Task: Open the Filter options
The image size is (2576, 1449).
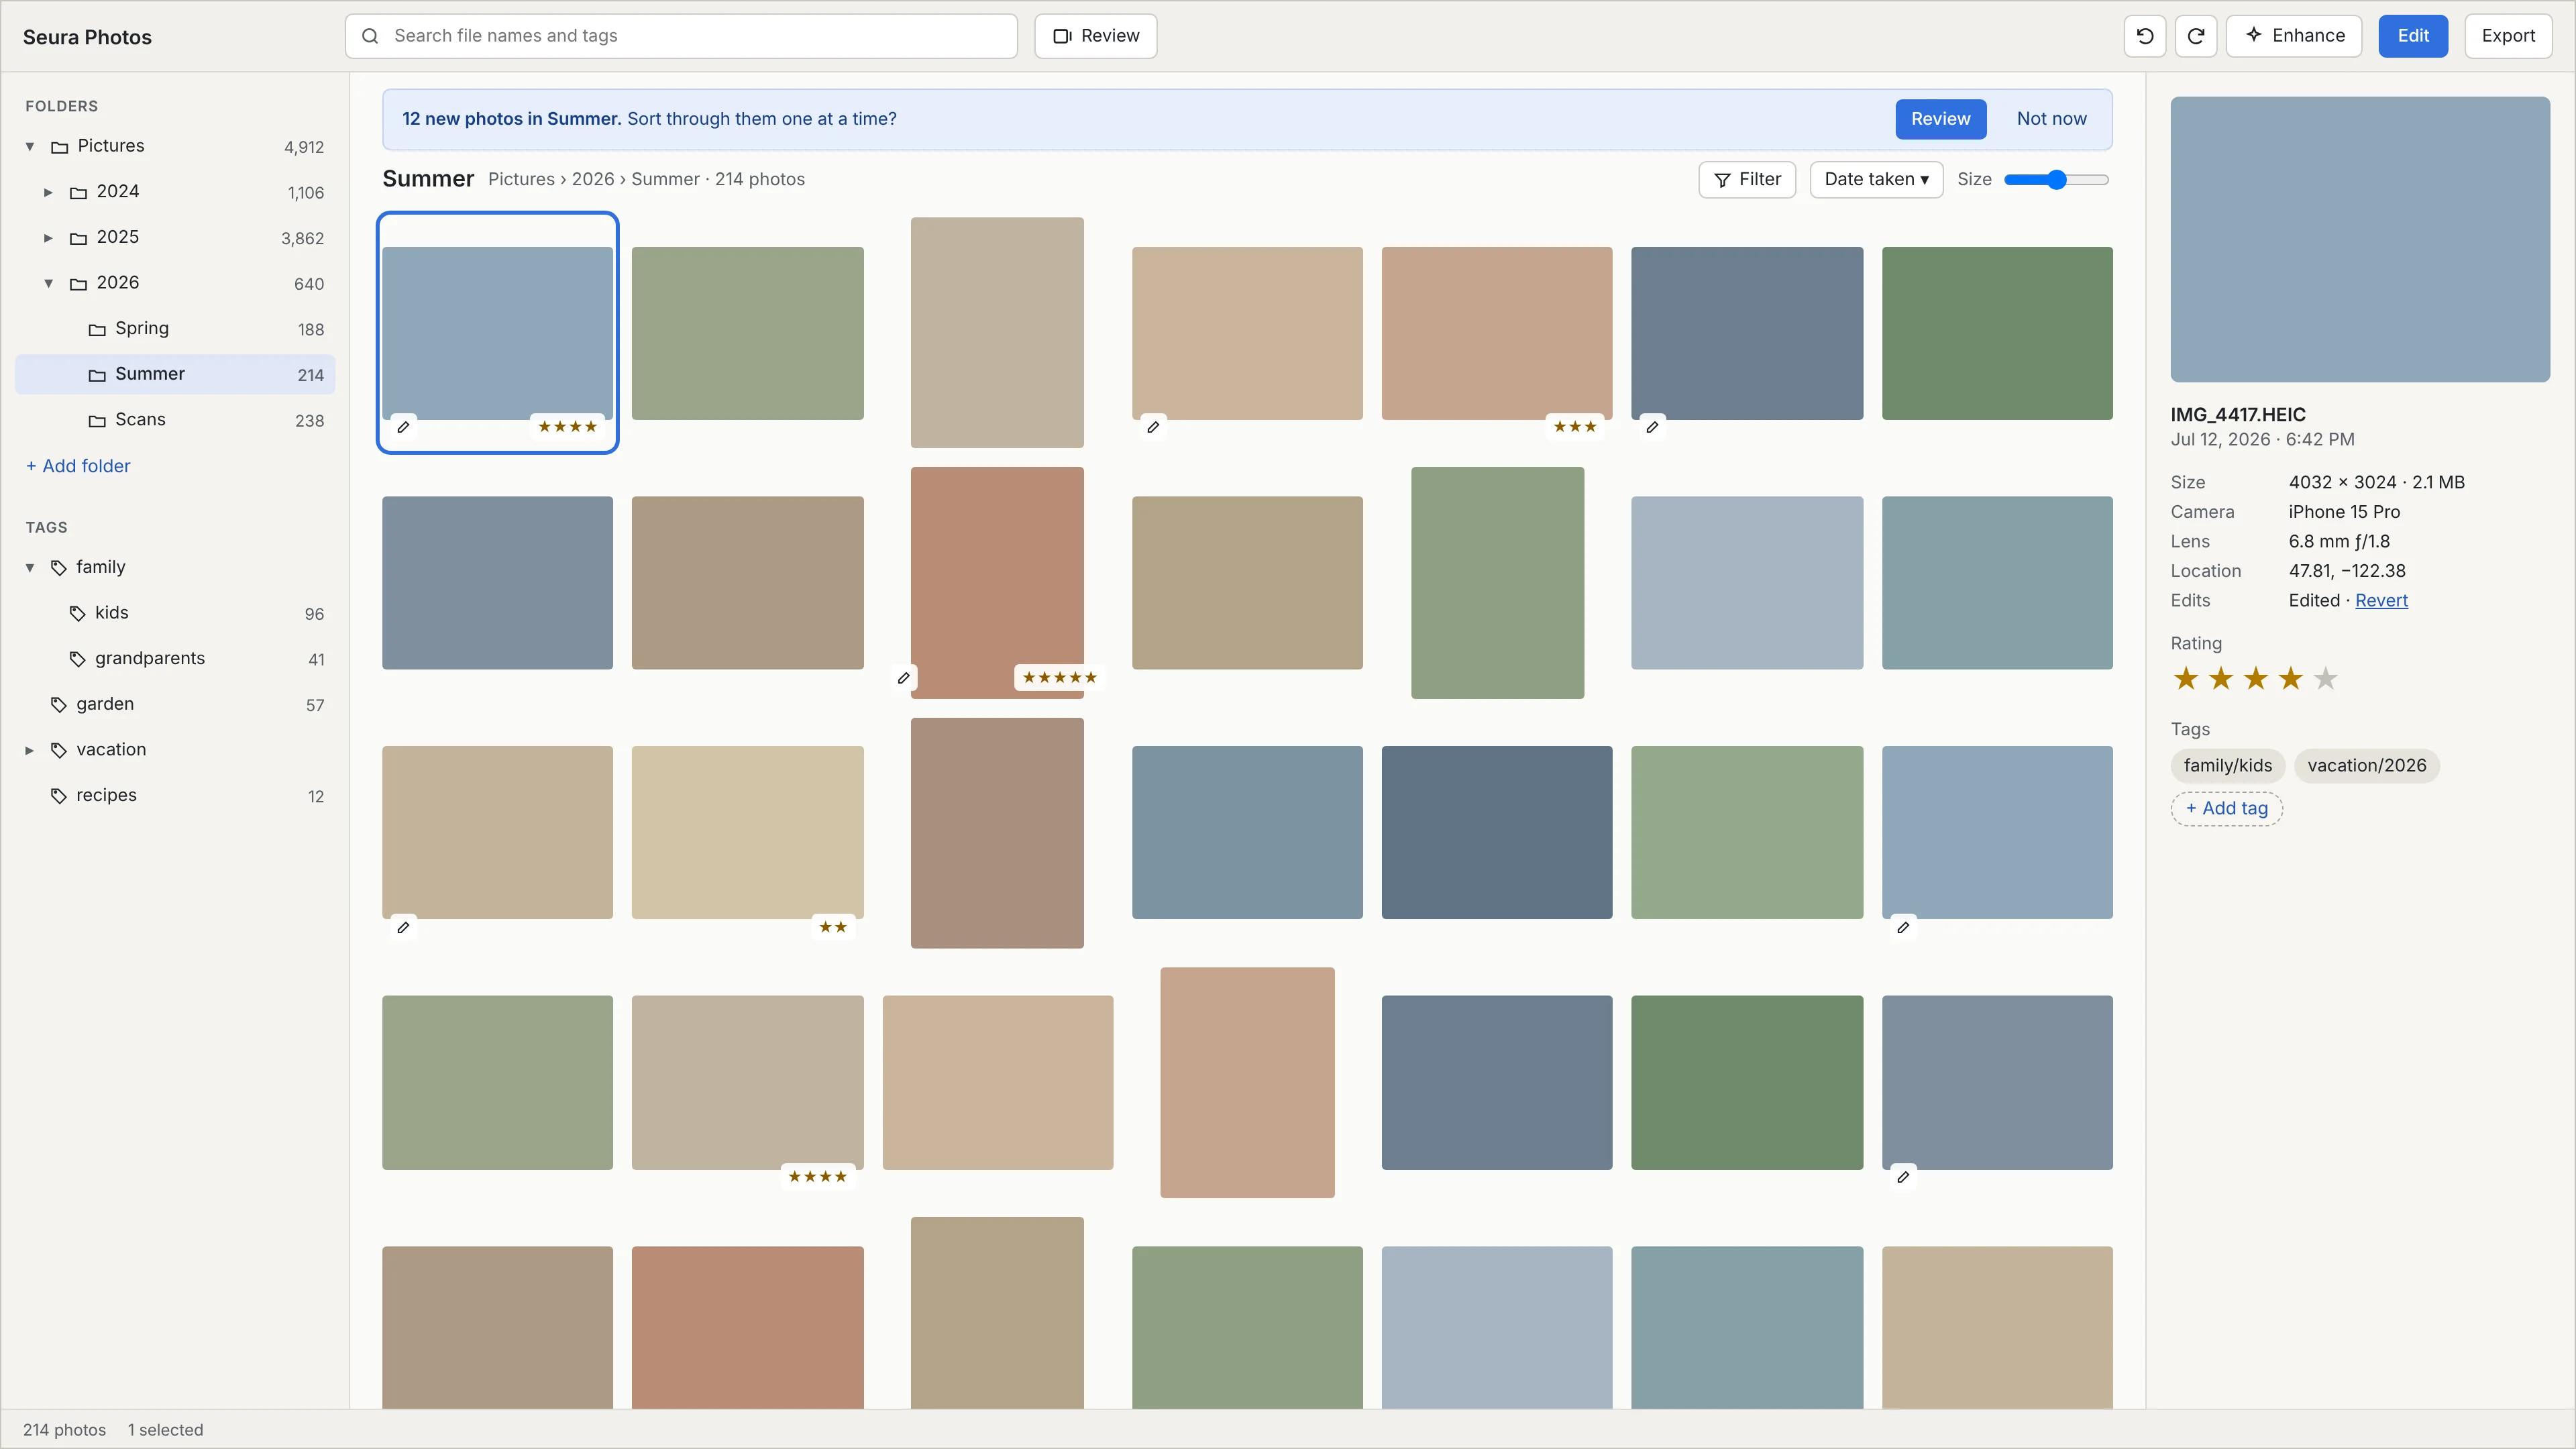Action: [1747, 179]
